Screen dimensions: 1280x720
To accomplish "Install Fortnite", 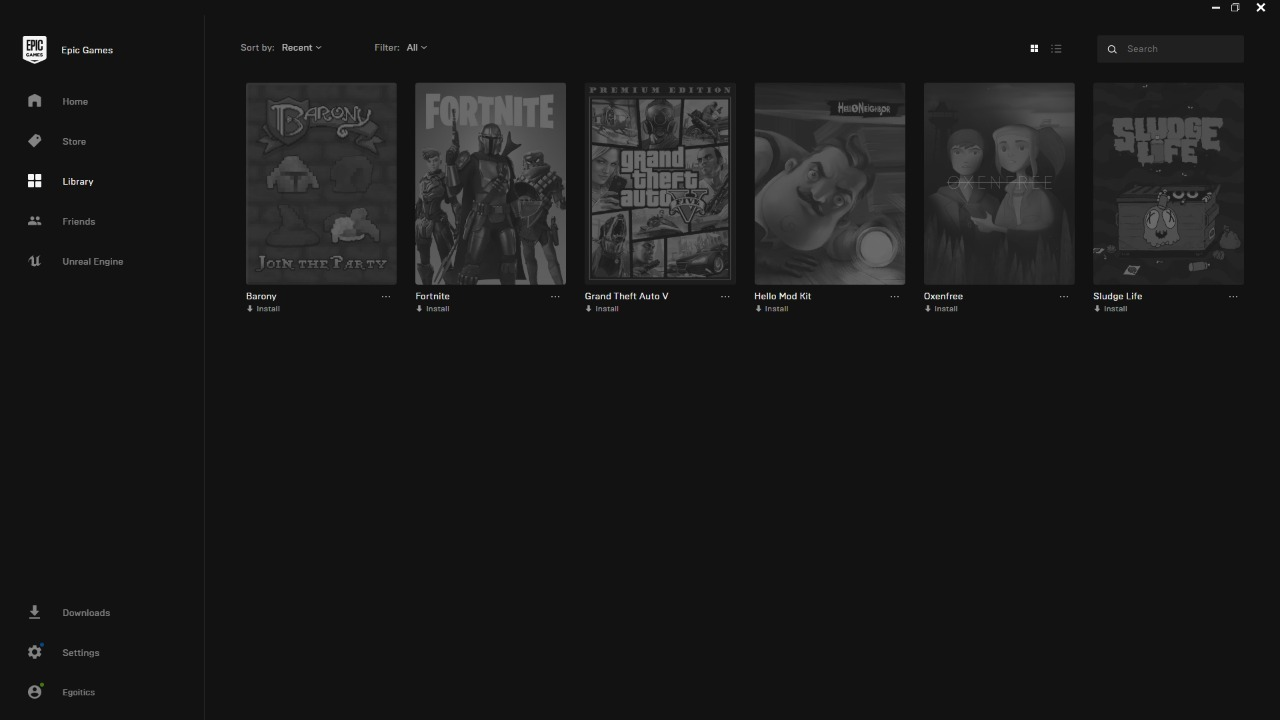I will [432, 308].
